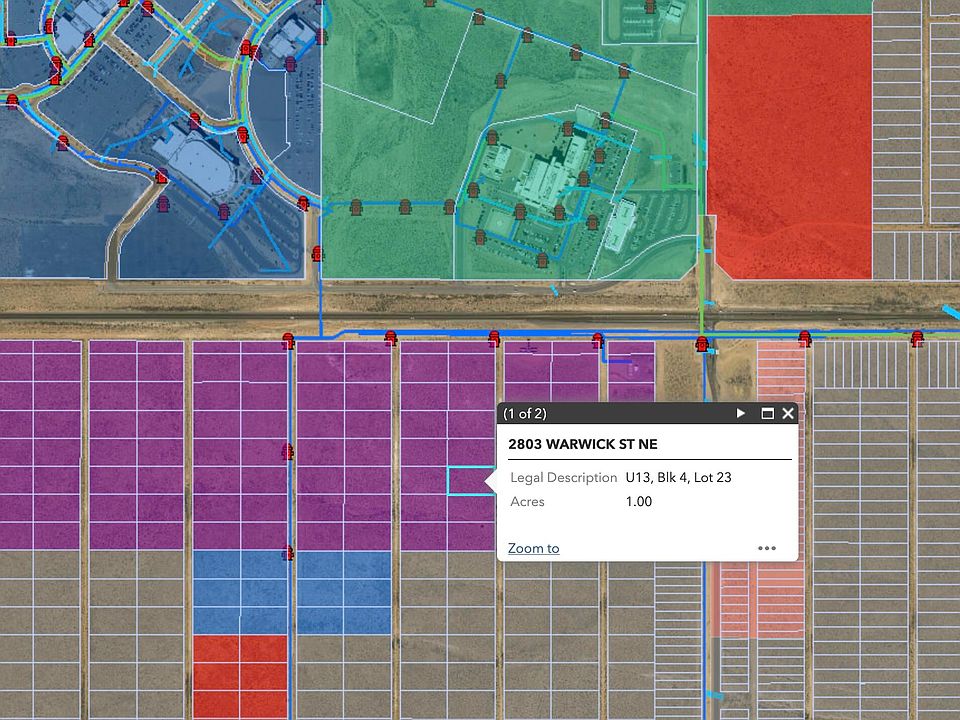Click the Legal Description field label

click(x=563, y=478)
